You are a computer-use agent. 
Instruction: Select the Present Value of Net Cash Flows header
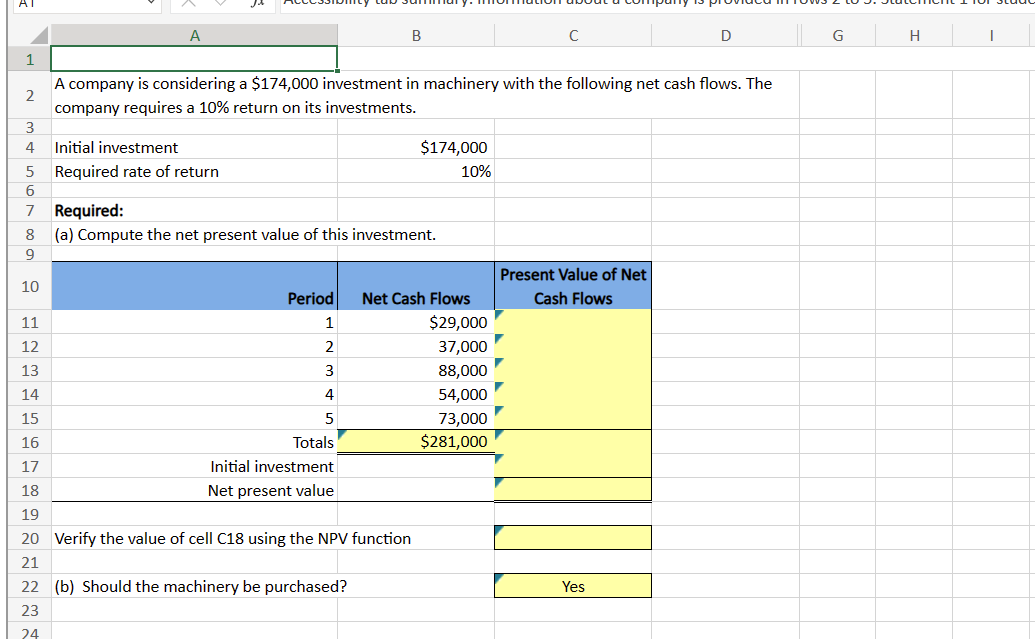[x=572, y=286]
